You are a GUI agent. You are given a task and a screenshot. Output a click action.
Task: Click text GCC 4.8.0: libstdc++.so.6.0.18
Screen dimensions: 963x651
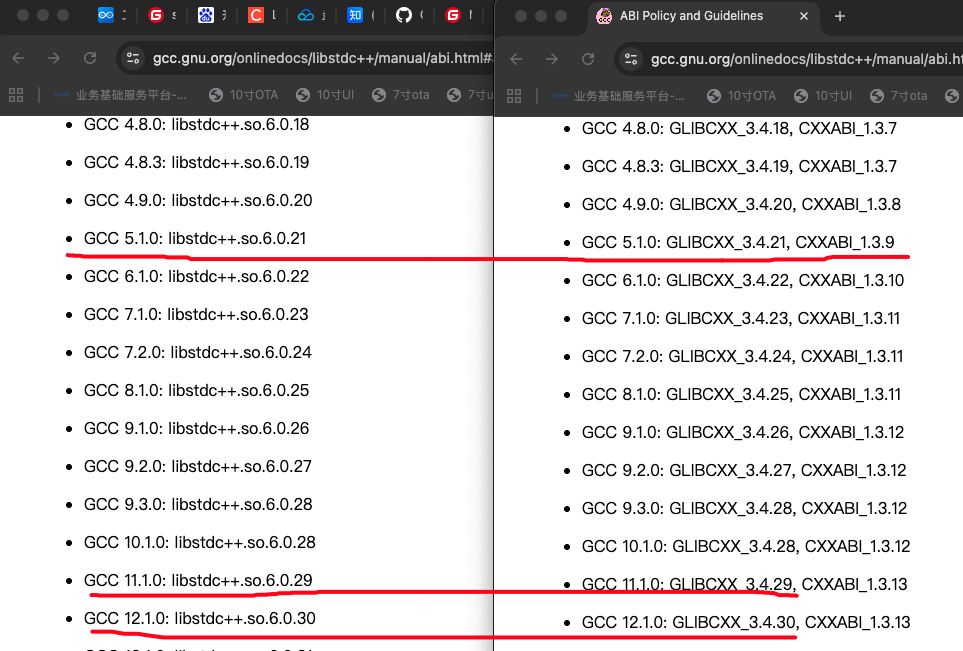197,125
